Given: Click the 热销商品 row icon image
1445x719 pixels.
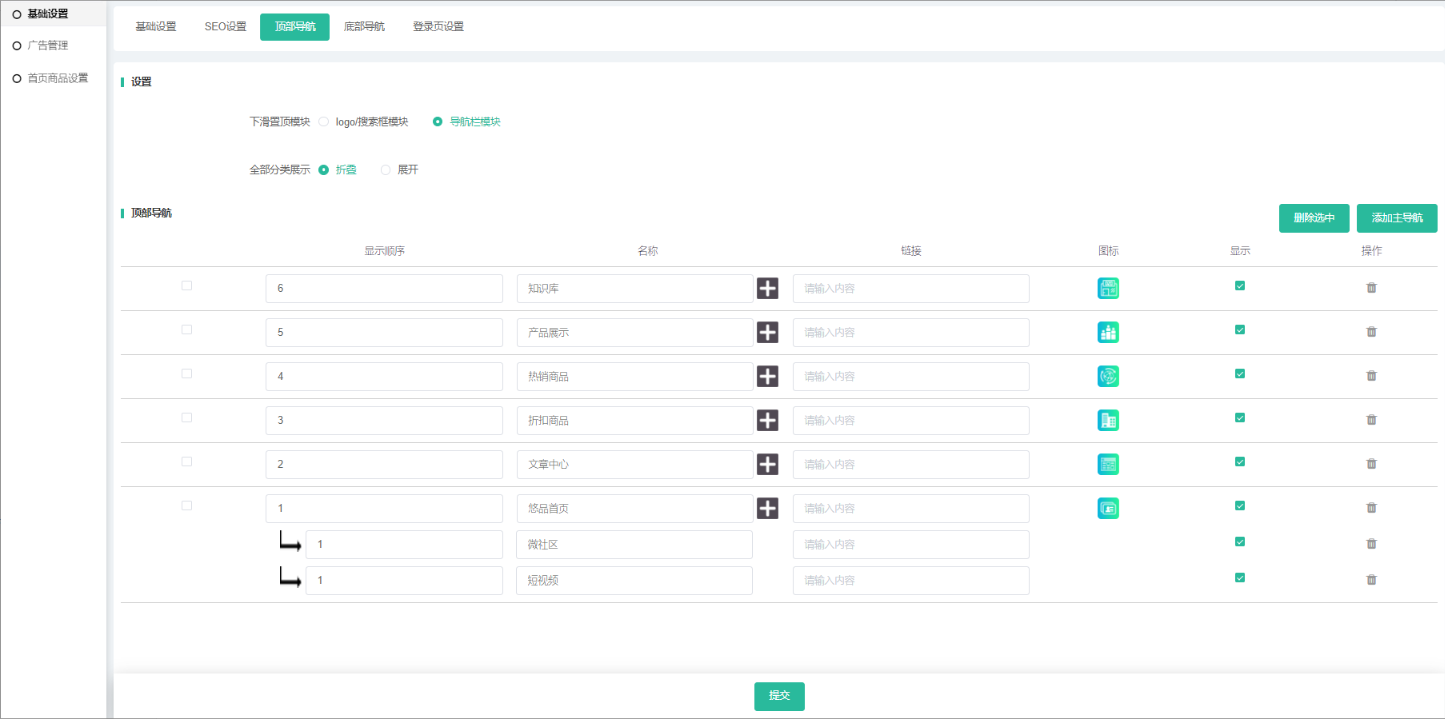Looking at the screenshot, I should [x=1108, y=377].
